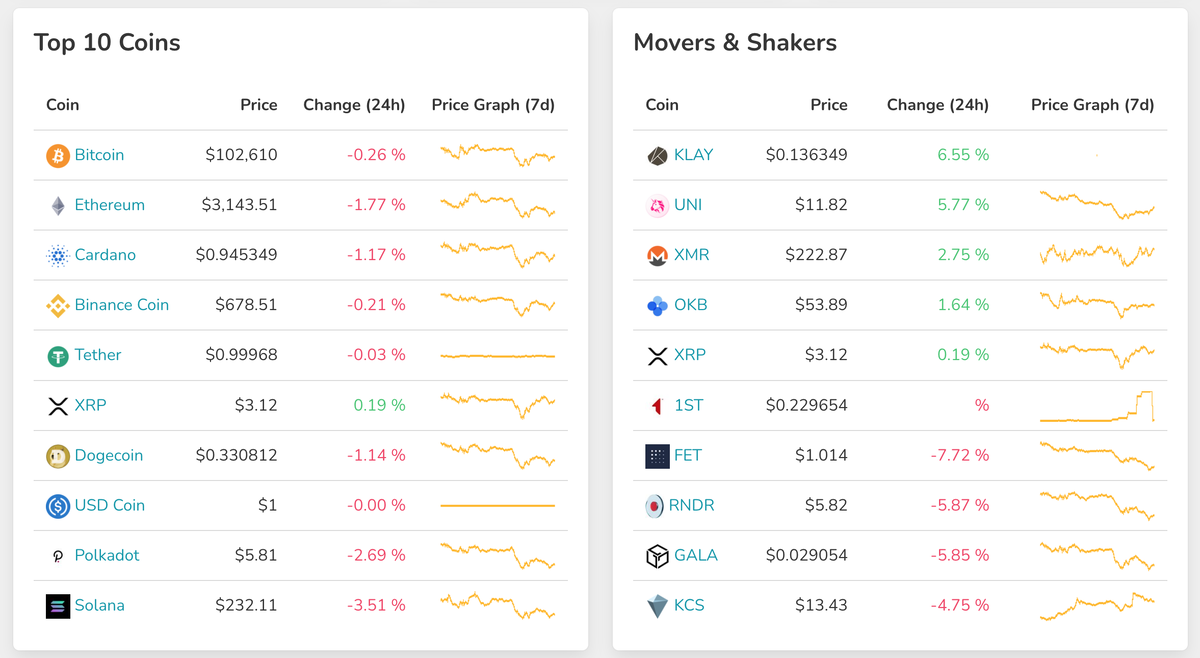Click the Tether green icon
1200x658 pixels.
tap(58, 356)
